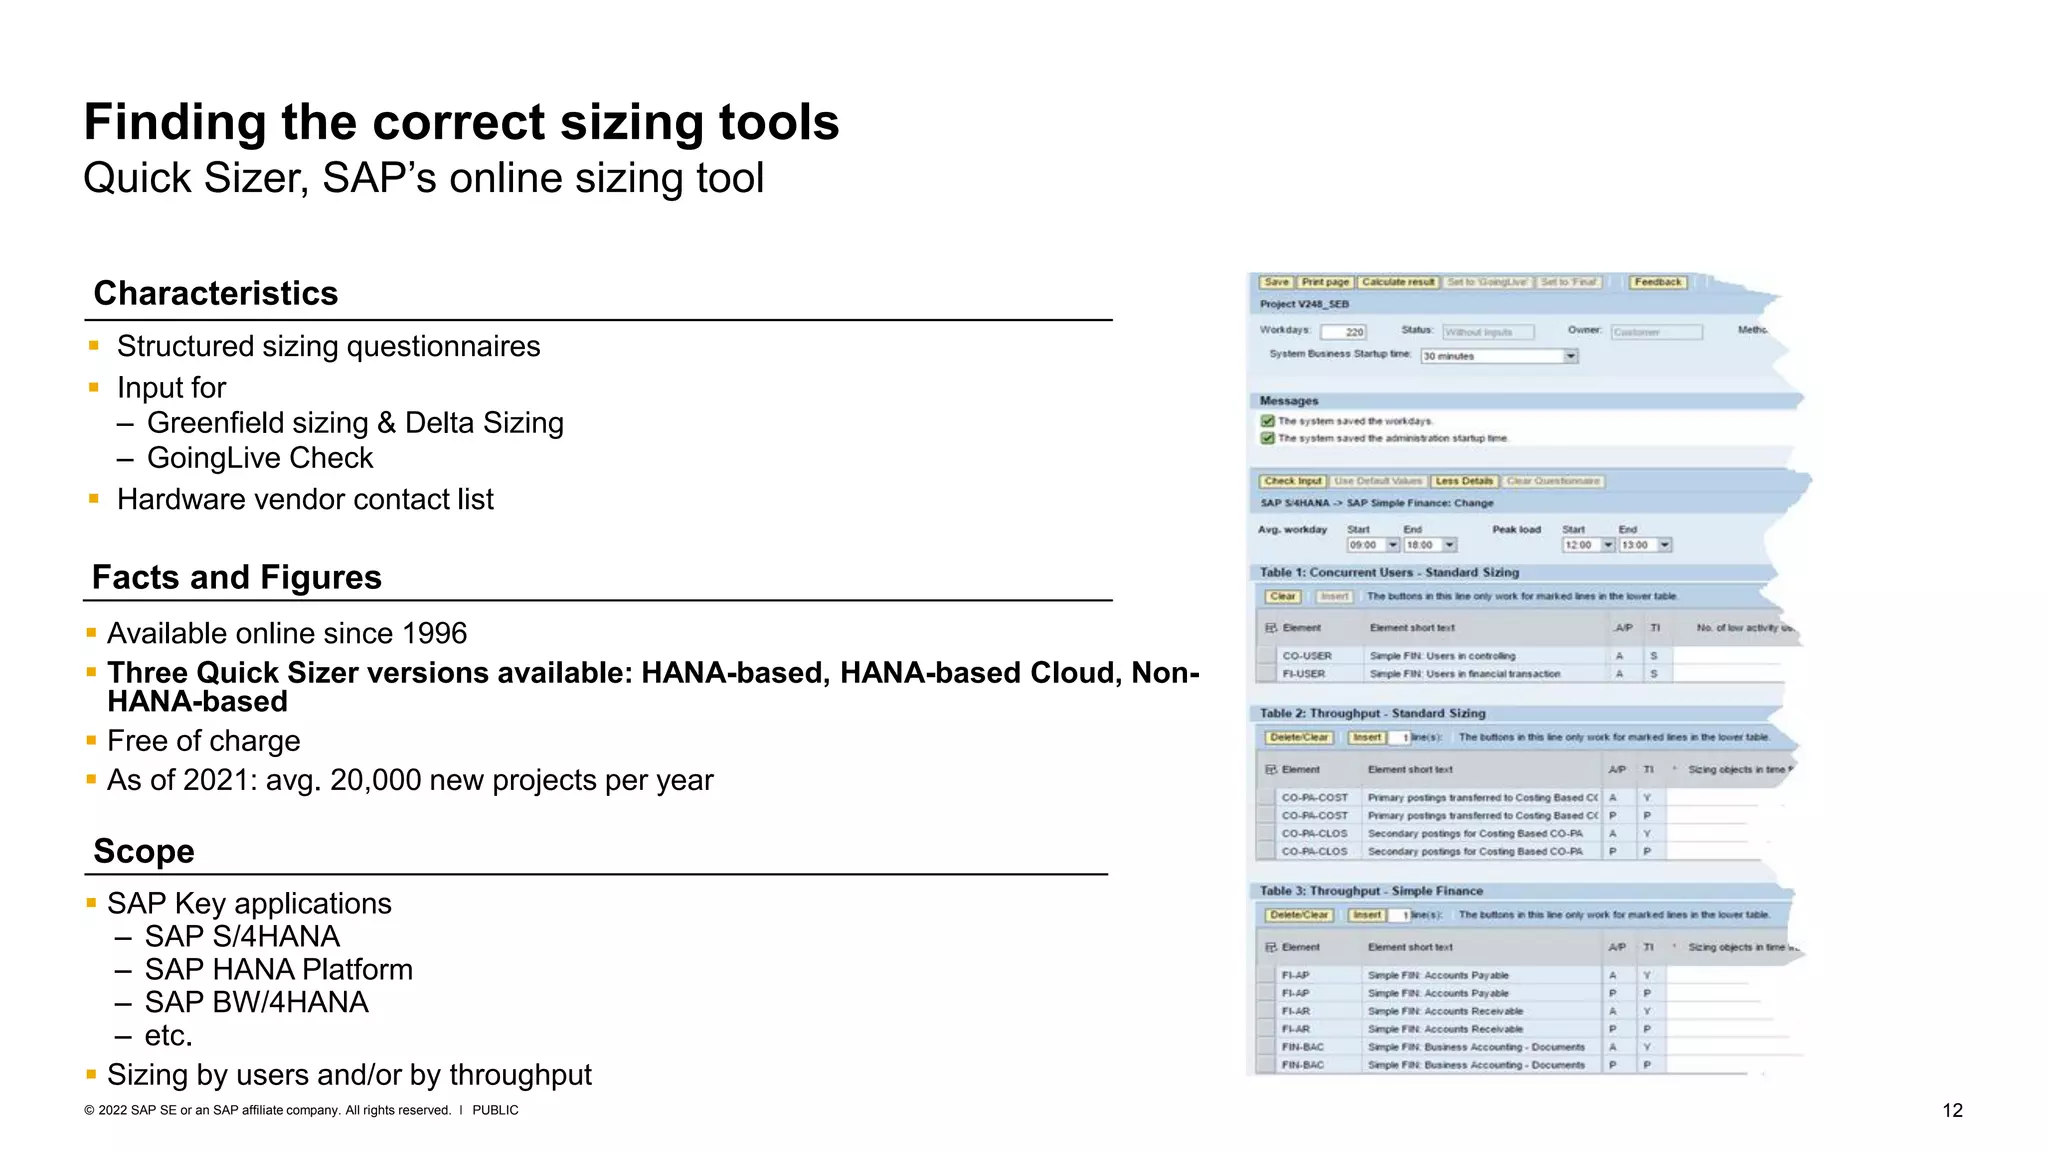2048x1152 pixels.
Task: Open the Avg. workday End time dropdown
Action: coord(1450,545)
